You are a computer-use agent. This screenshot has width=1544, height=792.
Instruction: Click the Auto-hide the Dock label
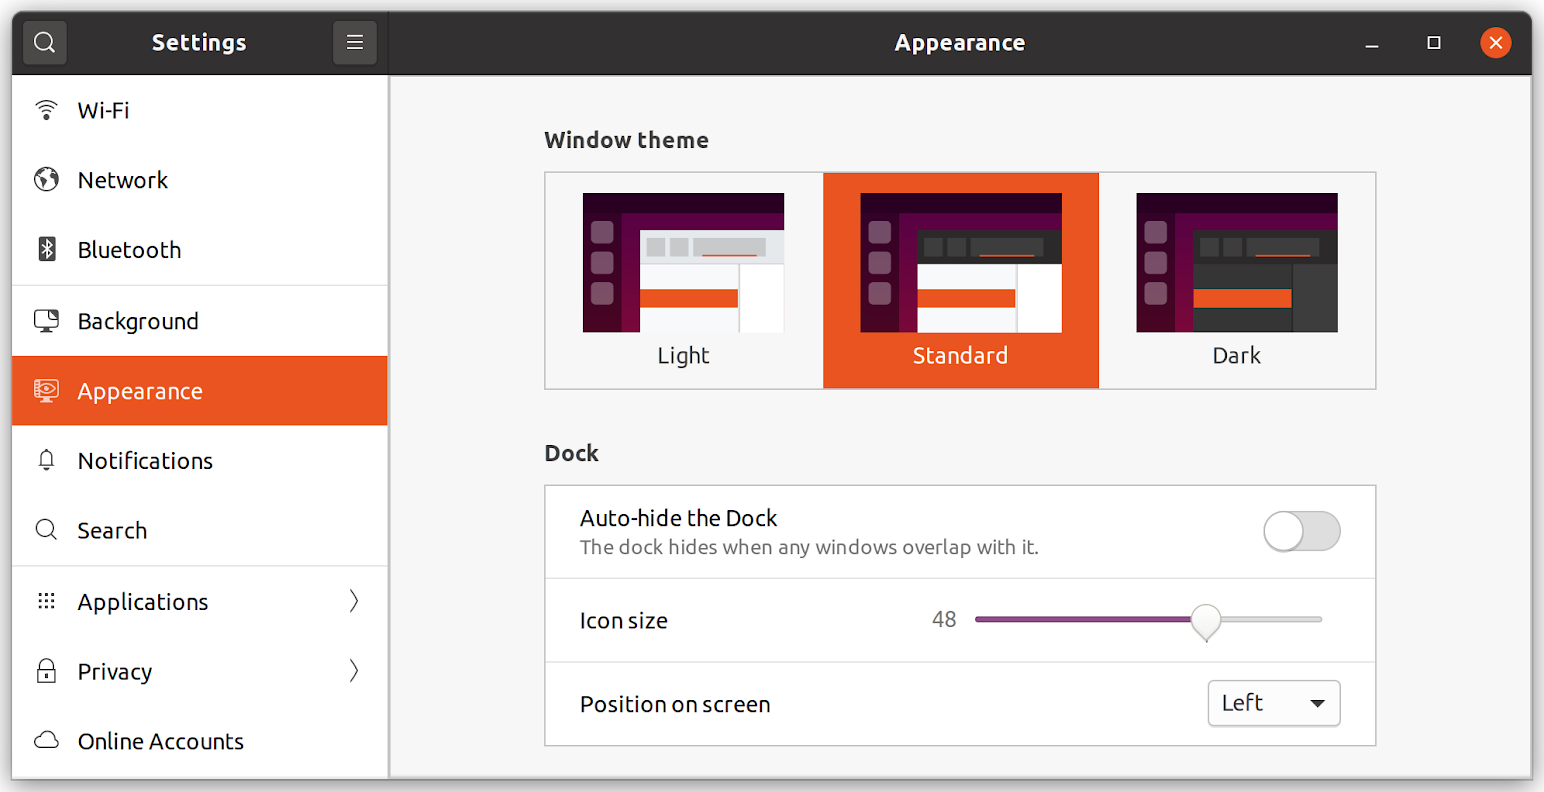(x=679, y=518)
